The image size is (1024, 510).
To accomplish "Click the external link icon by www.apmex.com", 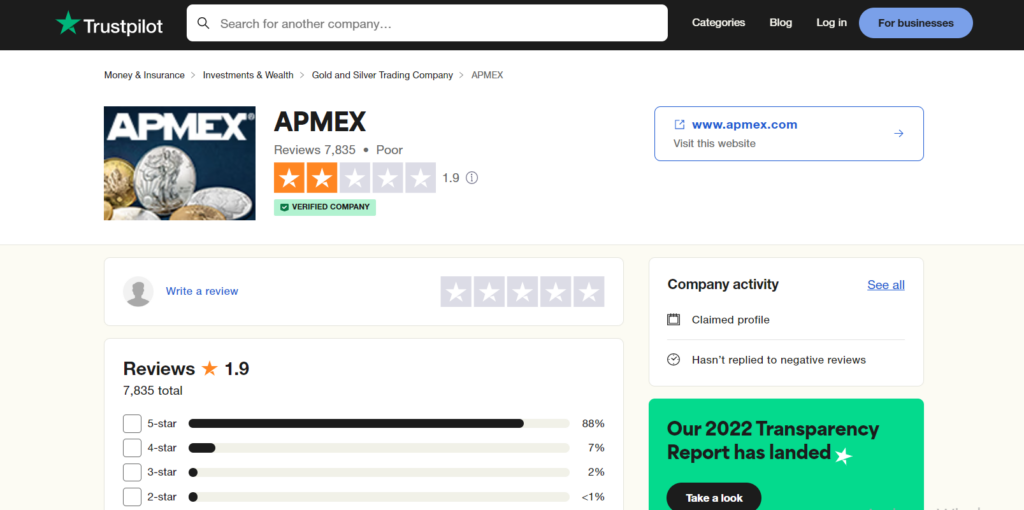I will coord(679,125).
